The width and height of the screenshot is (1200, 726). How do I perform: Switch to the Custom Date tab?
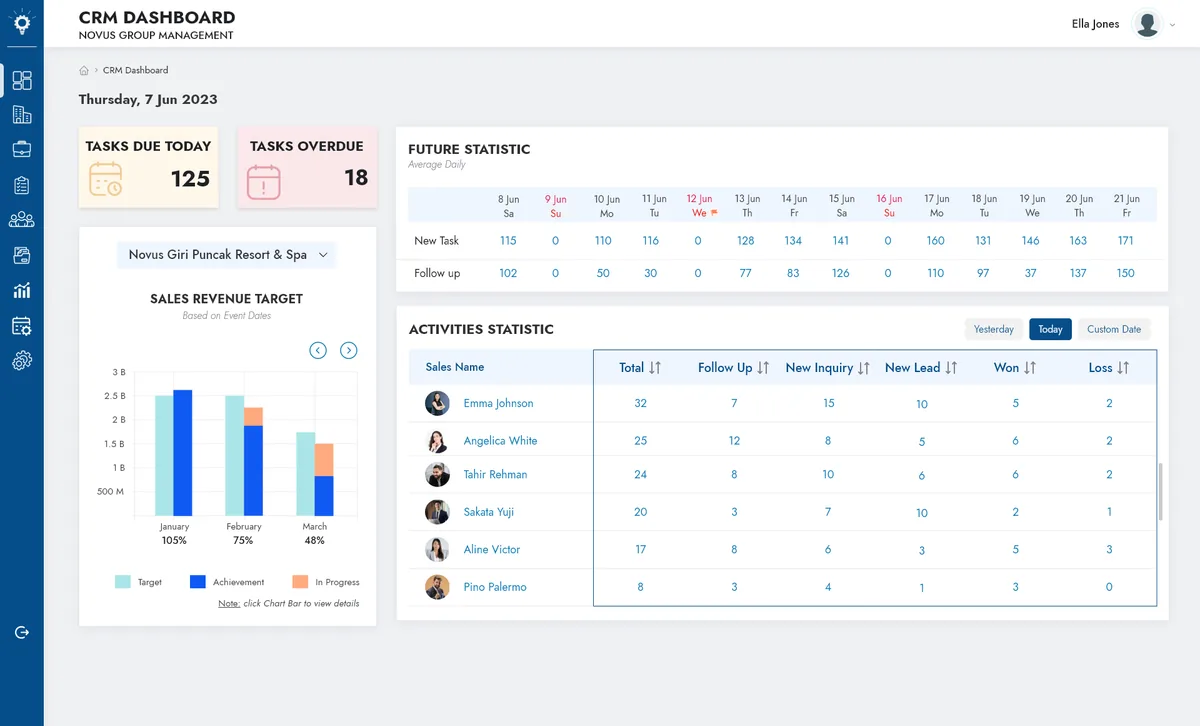click(x=1114, y=329)
